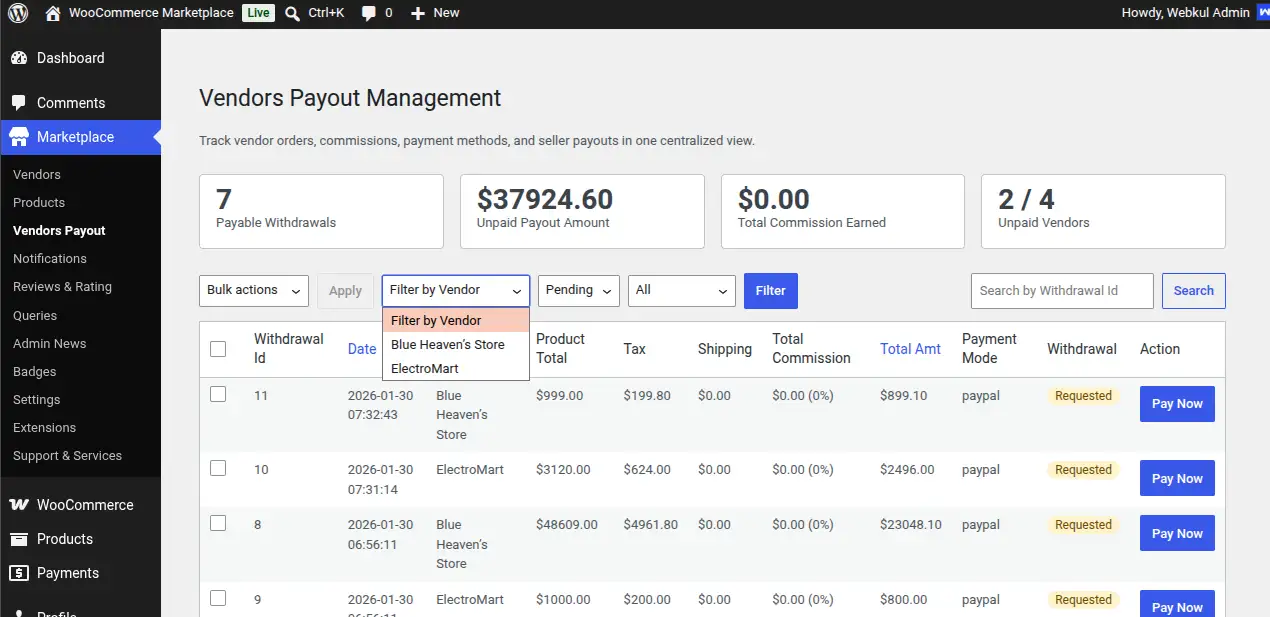Open Vendors Payout submenu item
Screen dimensions: 1270x617
tap(59, 230)
